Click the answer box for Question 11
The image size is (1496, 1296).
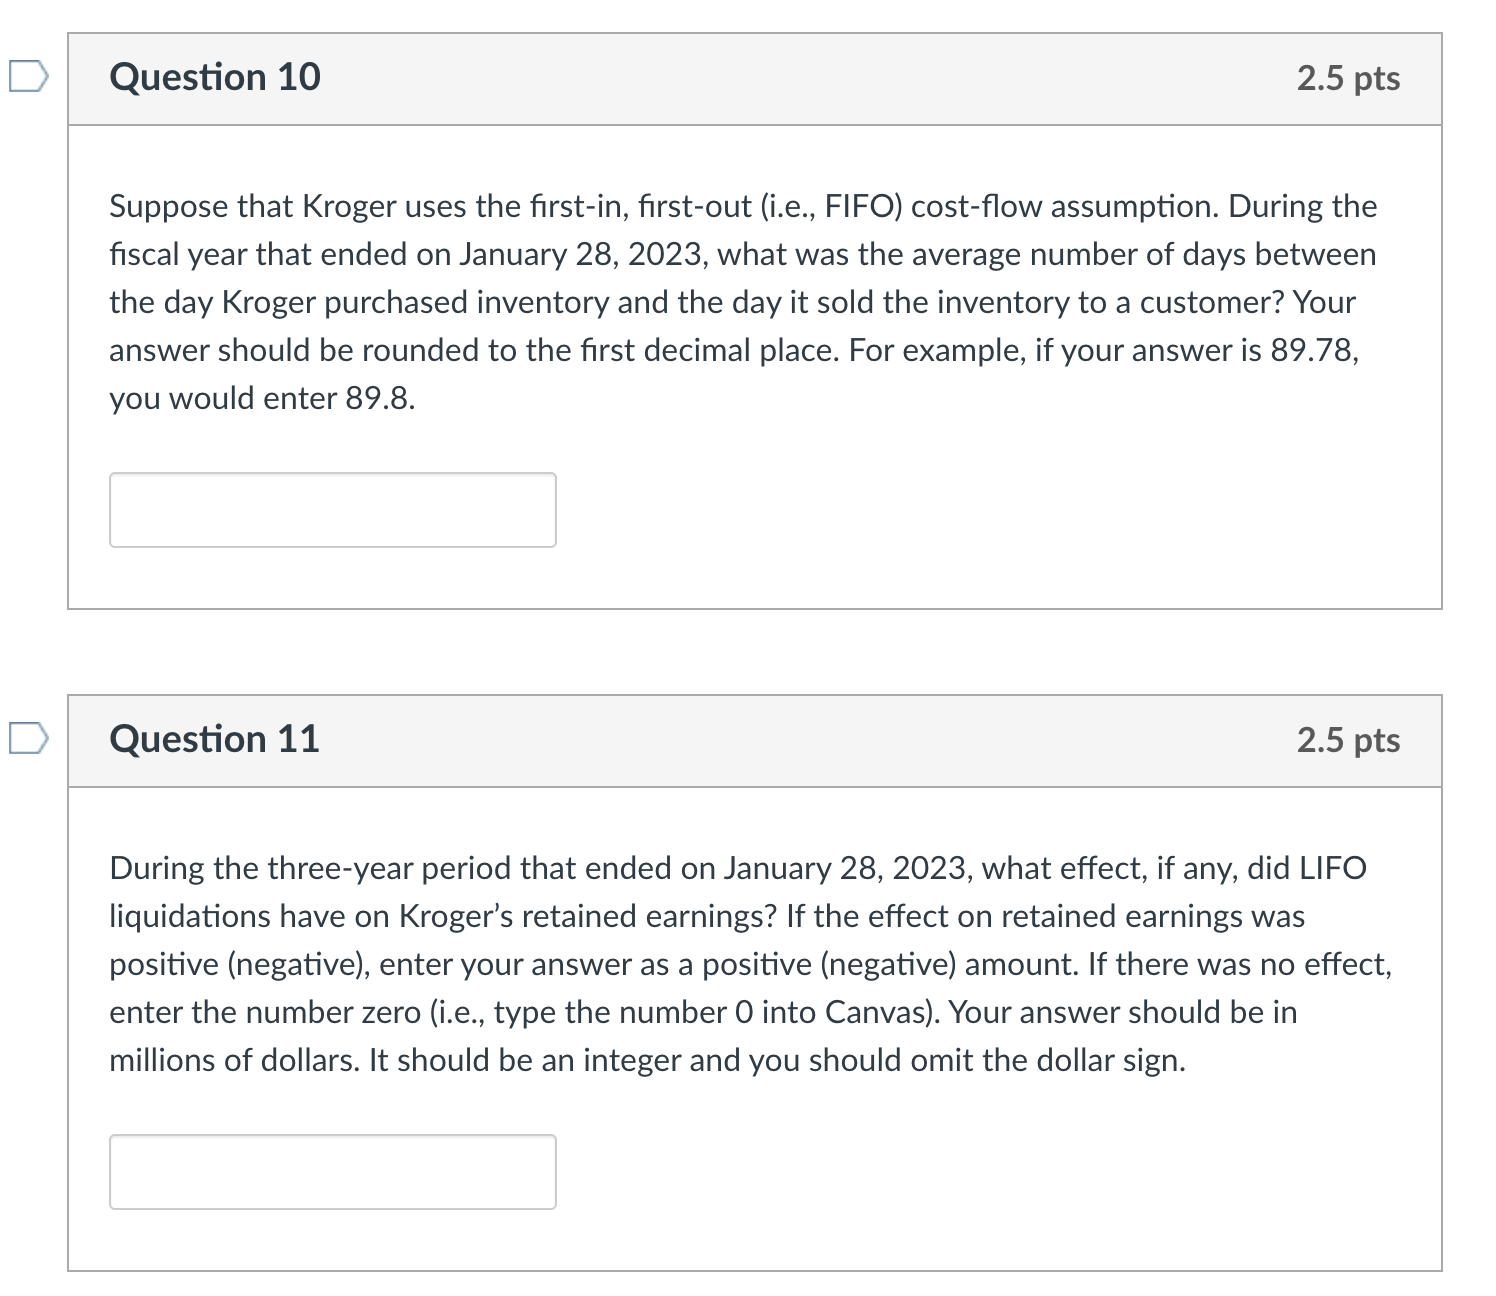pyautogui.click(x=332, y=1171)
